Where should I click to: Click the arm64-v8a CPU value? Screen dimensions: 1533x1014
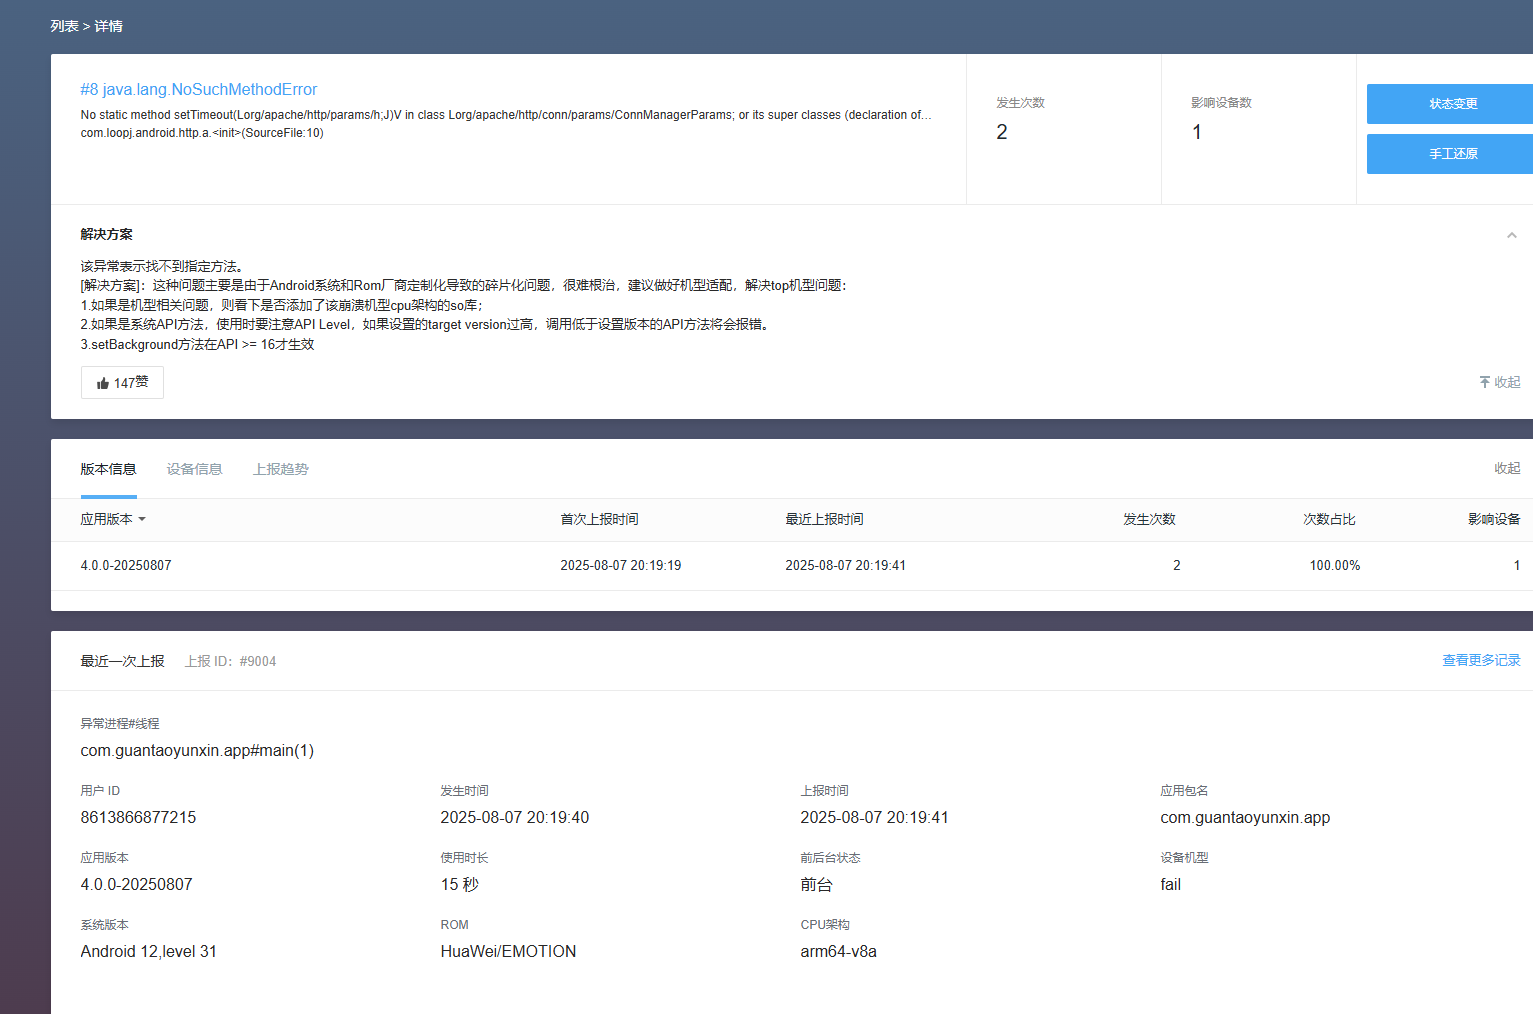coord(838,952)
